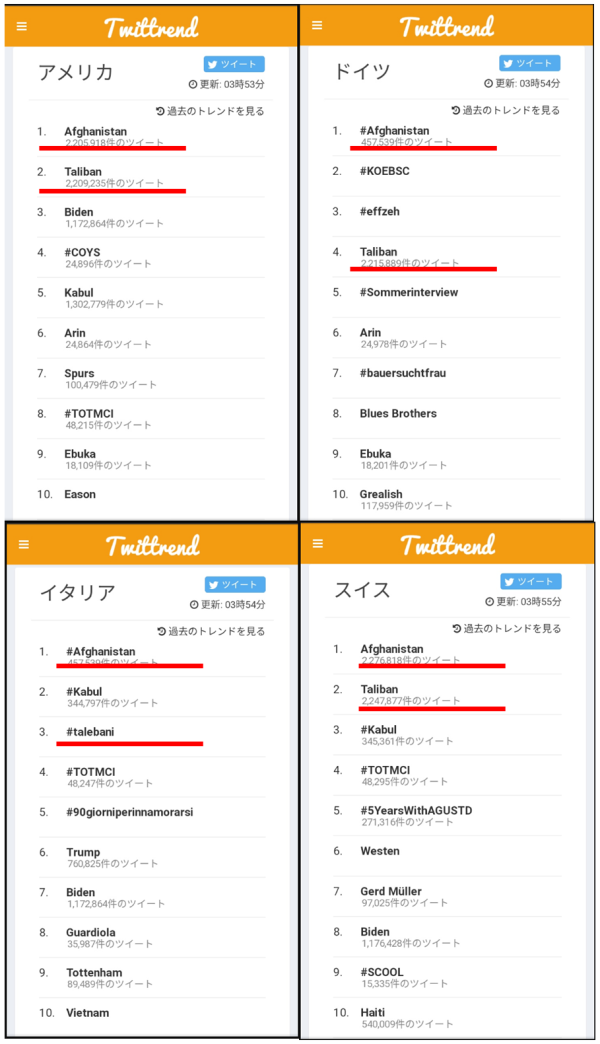600x1044 pixels.
Task: Open hamburger menu in スイス panel
Action: click(318, 543)
